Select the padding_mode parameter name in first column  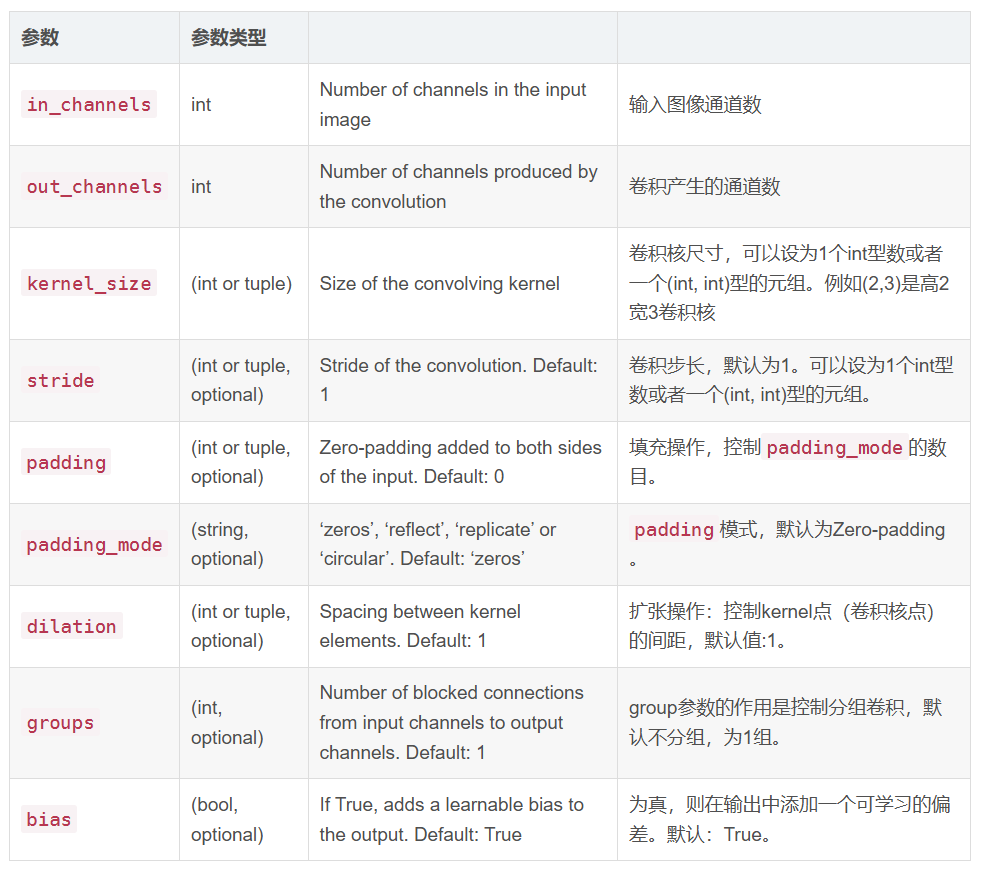click(x=94, y=544)
